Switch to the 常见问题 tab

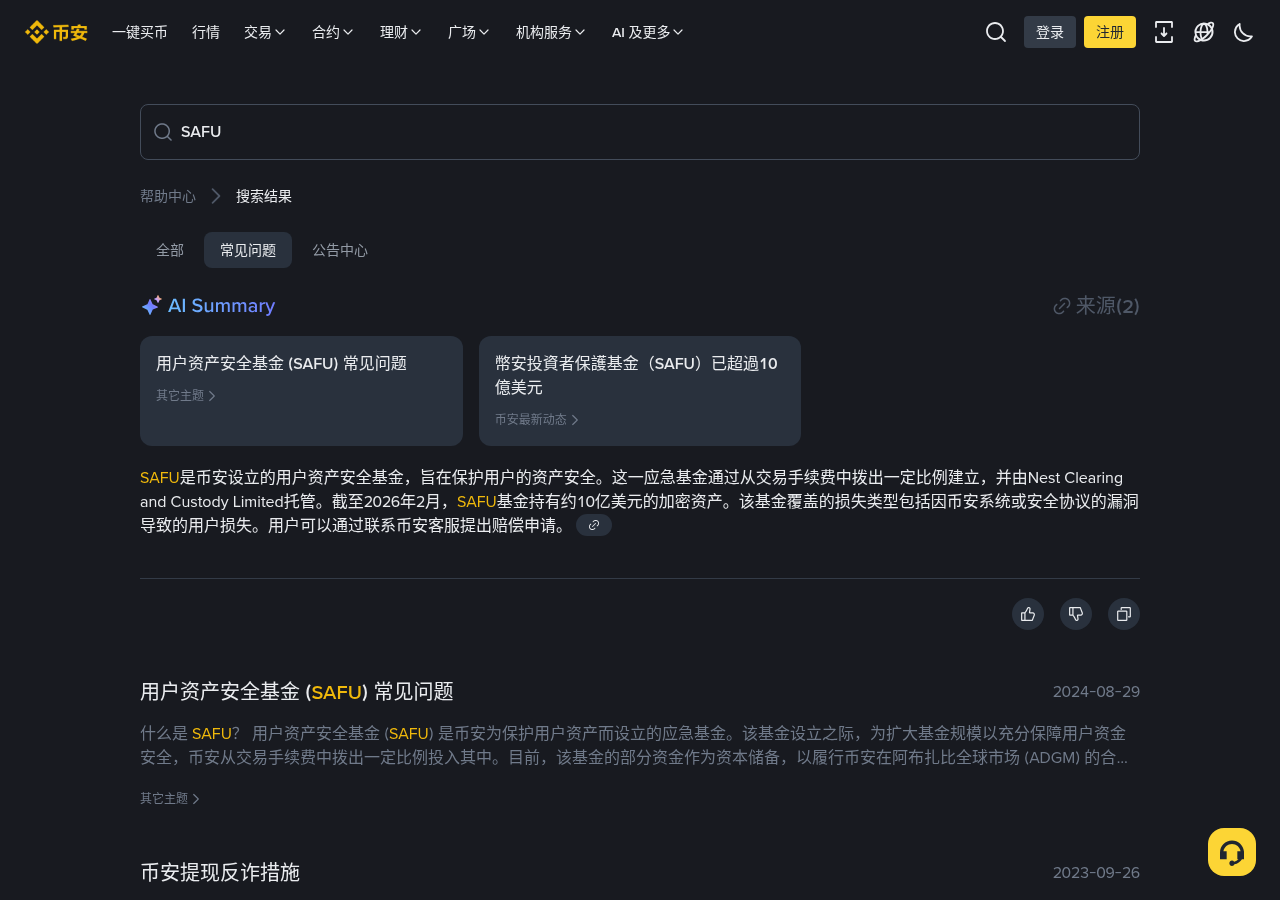(248, 250)
